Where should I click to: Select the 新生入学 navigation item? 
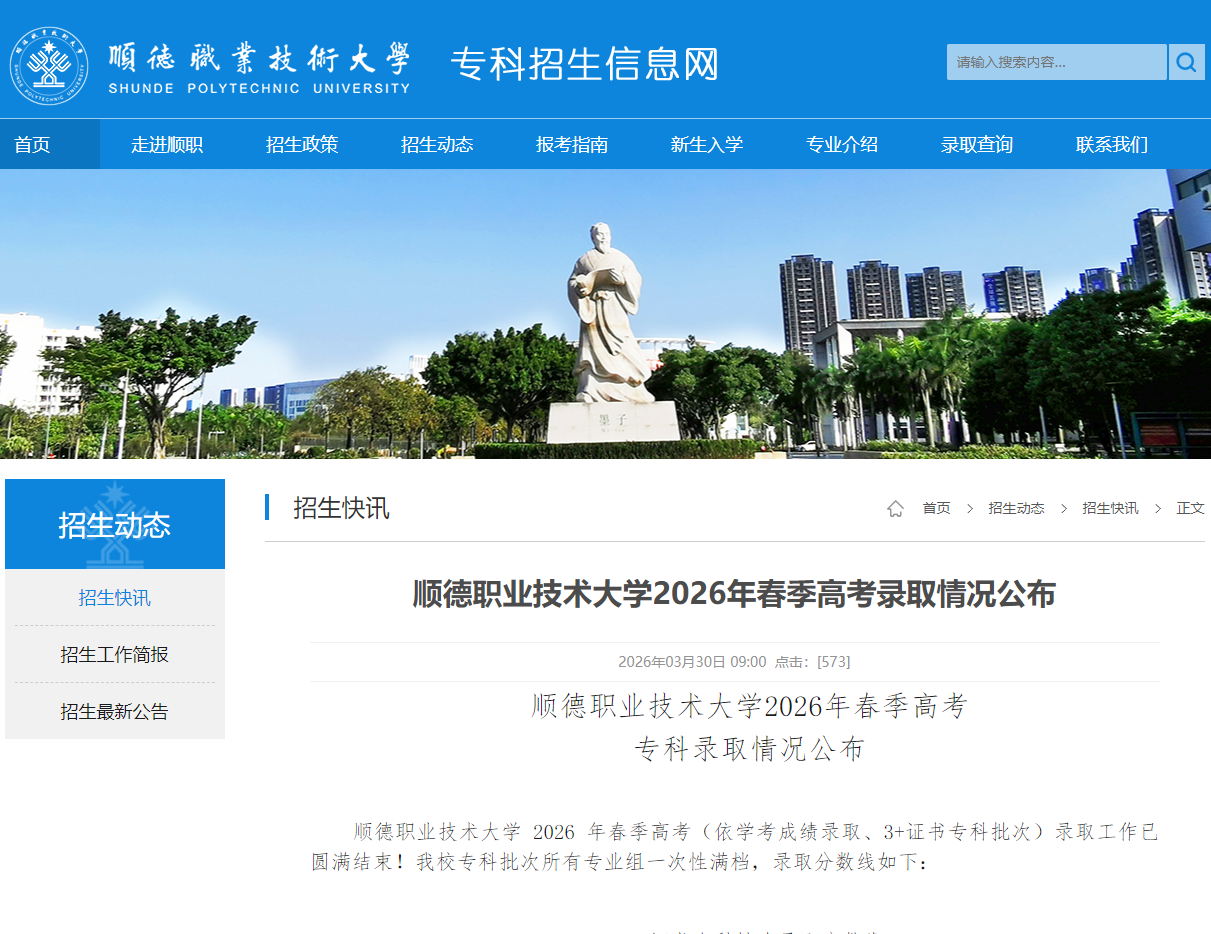coord(708,143)
